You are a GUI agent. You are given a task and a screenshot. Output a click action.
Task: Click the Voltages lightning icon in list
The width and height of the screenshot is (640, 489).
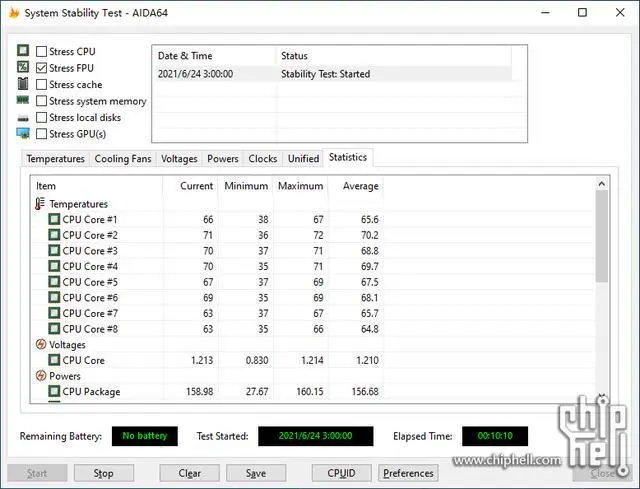click(x=41, y=344)
